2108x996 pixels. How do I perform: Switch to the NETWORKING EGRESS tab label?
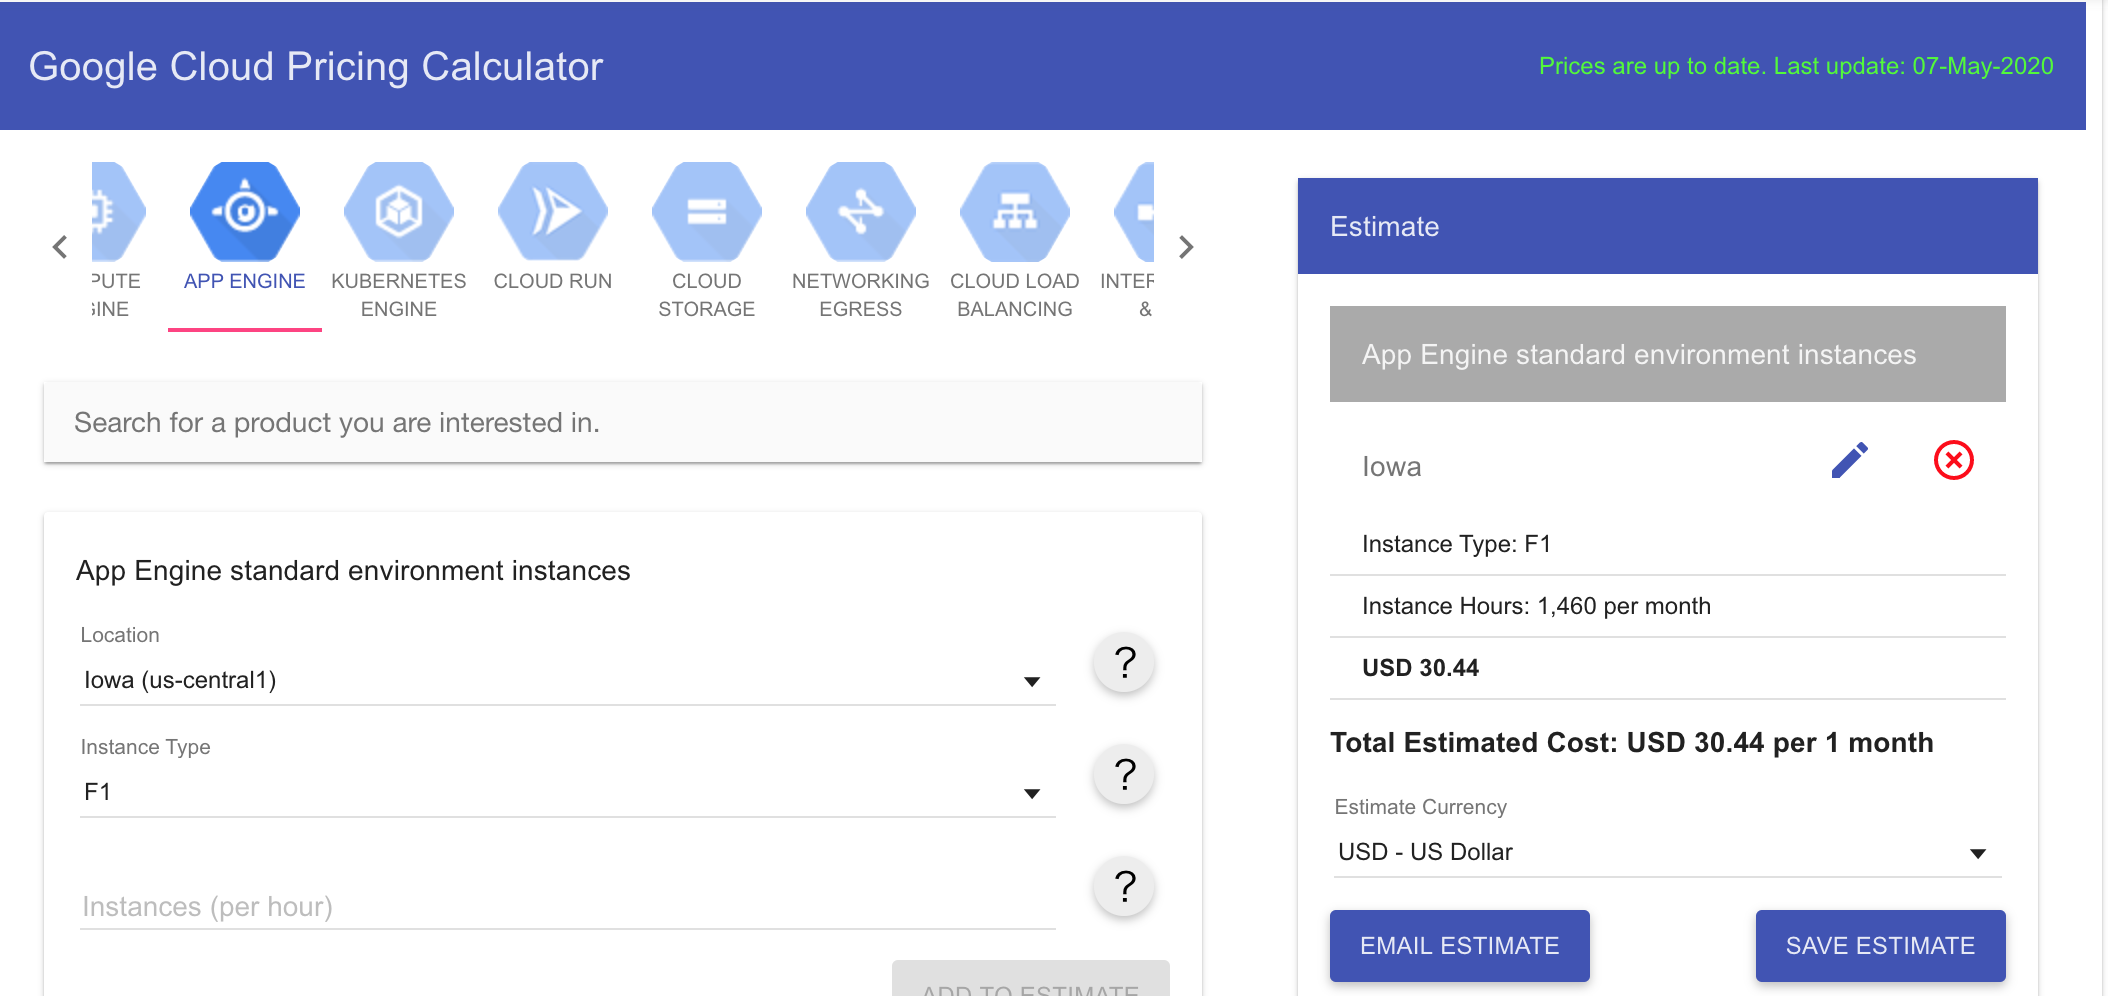[861, 295]
